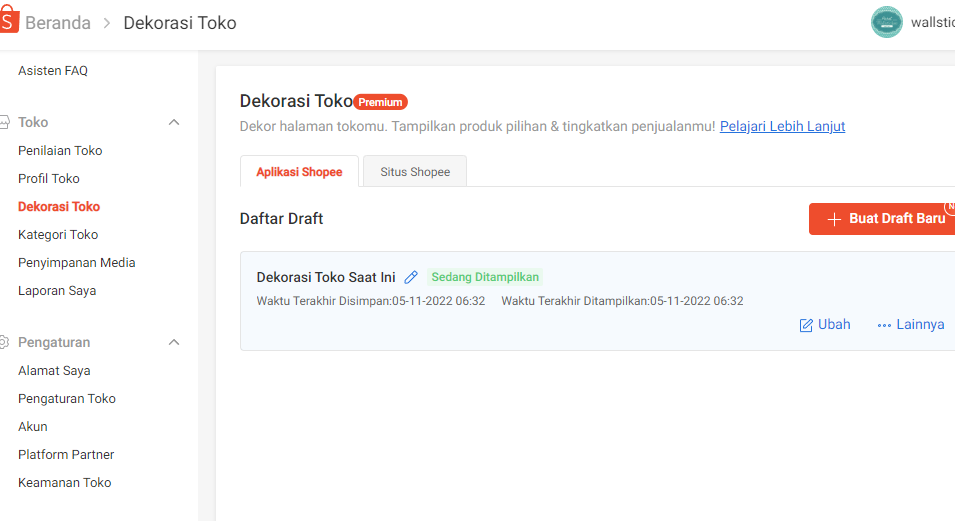Navigate to Penilaian Toko

click(60, 151)
